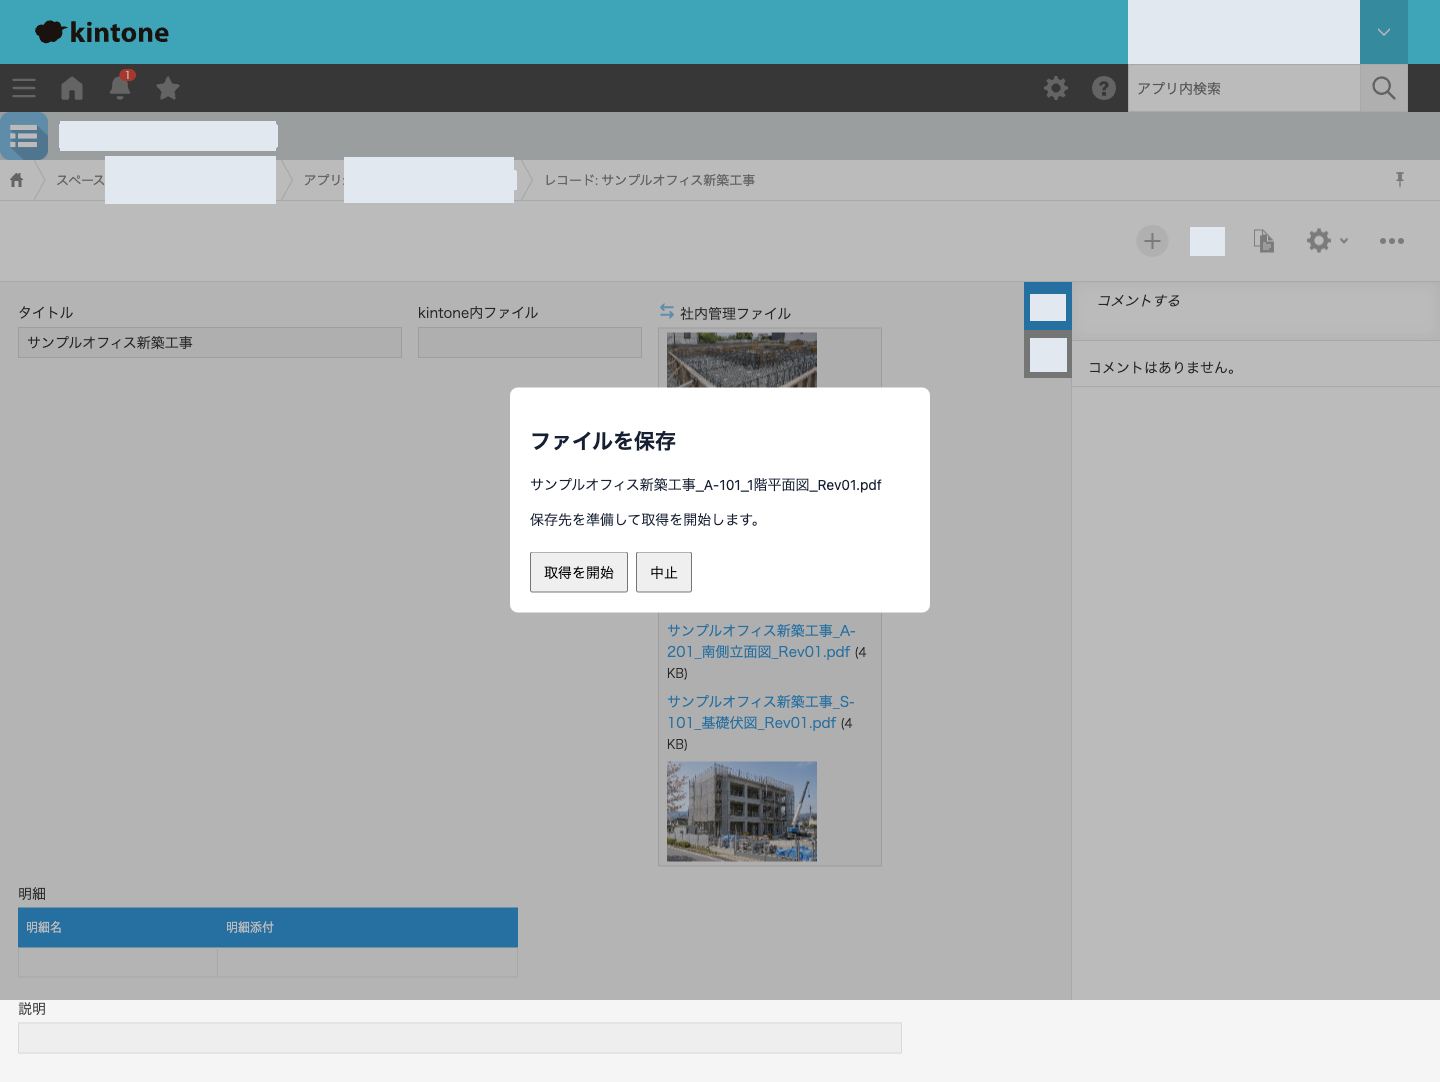Click the kintone内ファイル field box
The height and width of the screenshot is (1082, 1440).
coord(530,342)
